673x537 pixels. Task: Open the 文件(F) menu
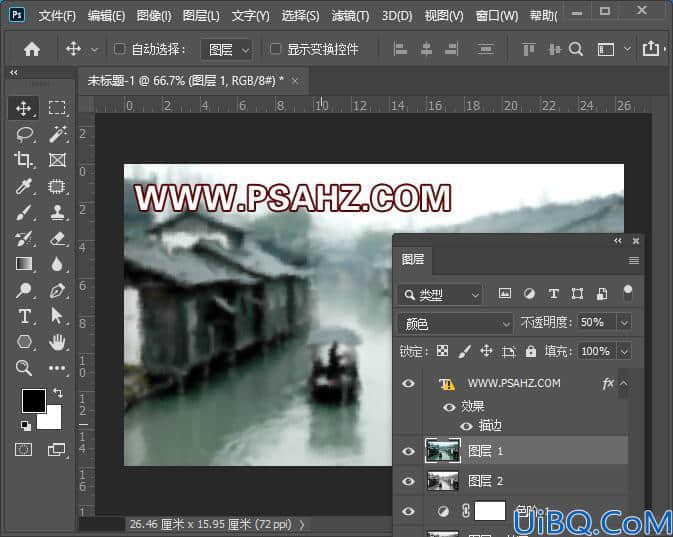[x=57, y=16]
